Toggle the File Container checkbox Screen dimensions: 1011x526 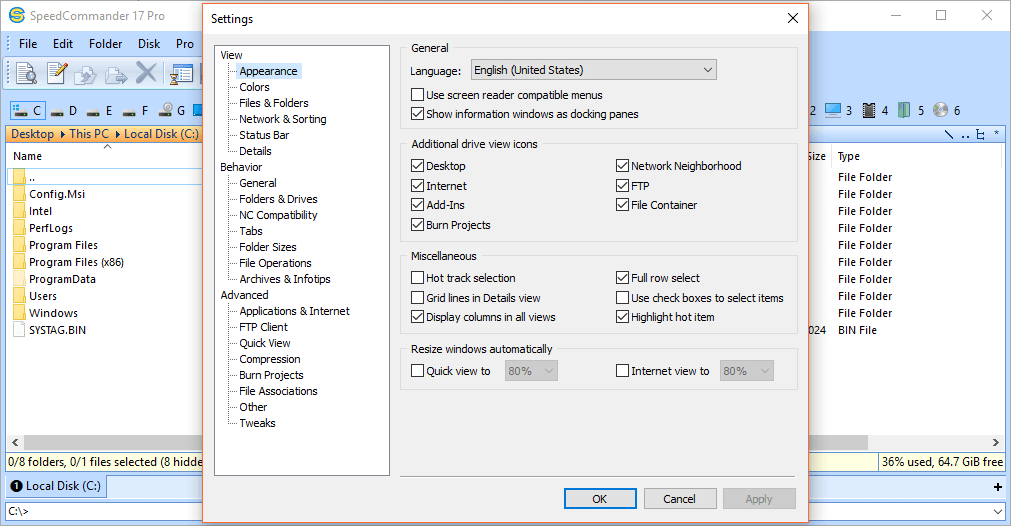(622, 205)
